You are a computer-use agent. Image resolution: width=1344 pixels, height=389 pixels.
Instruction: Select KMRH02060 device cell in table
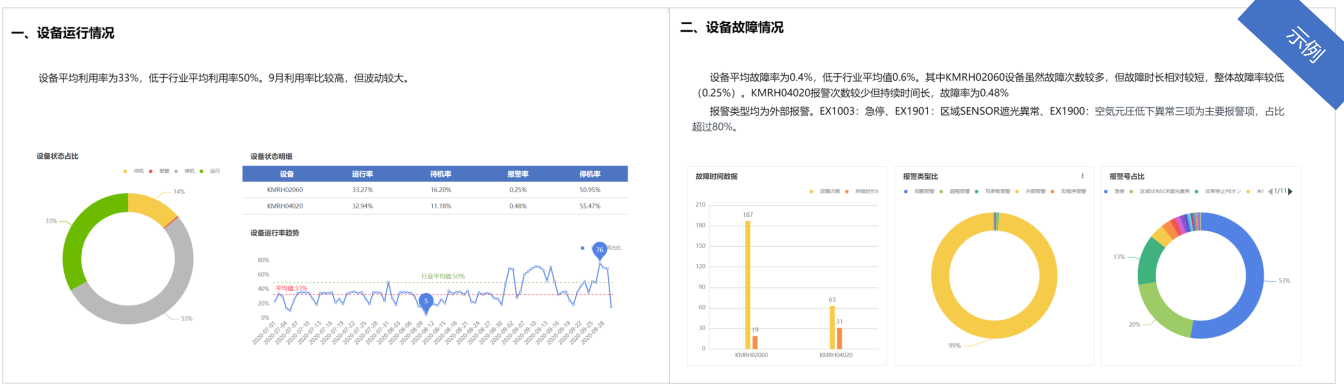(286, 189)
